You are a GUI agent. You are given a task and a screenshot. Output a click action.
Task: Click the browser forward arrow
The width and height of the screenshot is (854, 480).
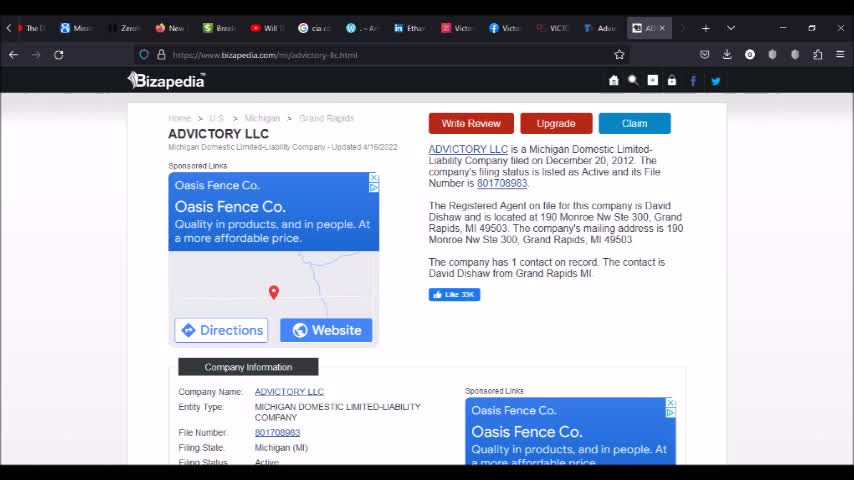point(36,54)
